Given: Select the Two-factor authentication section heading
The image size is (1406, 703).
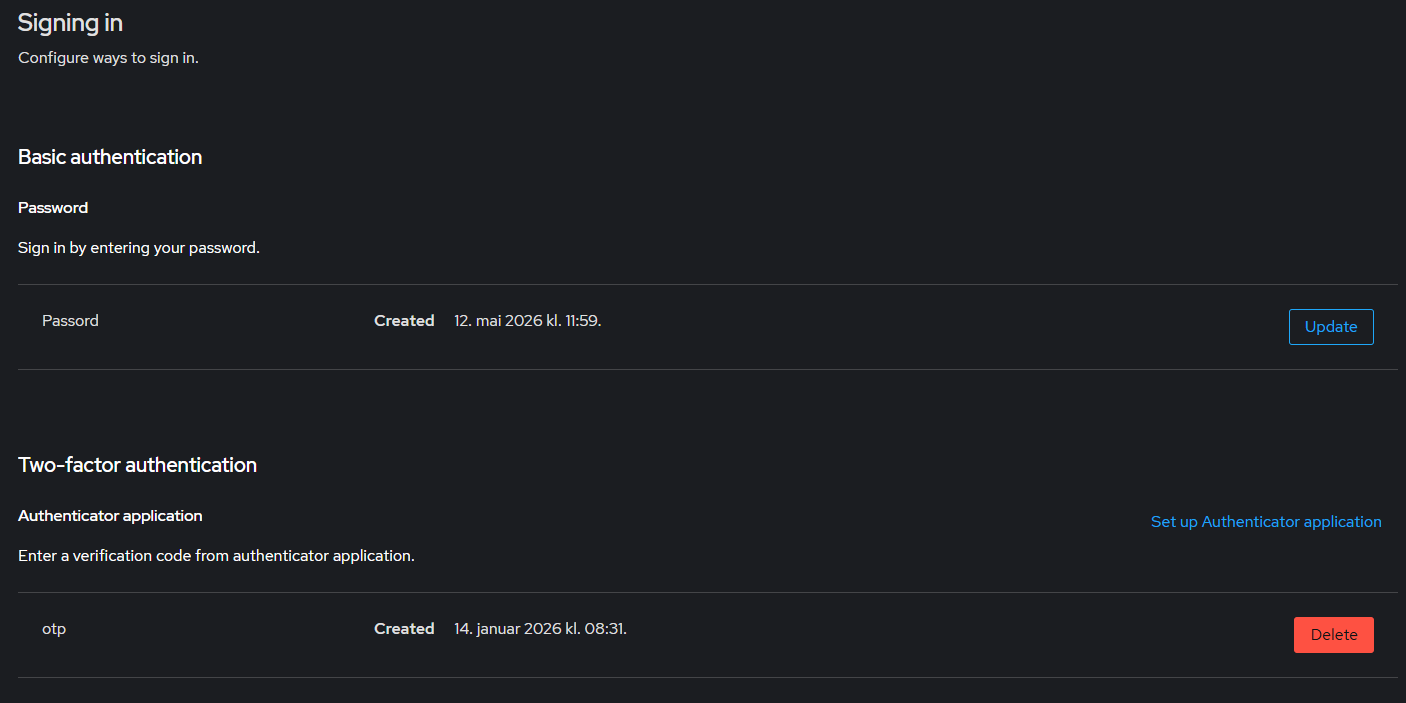Looking at the screenshot, I should coord(137,465).
